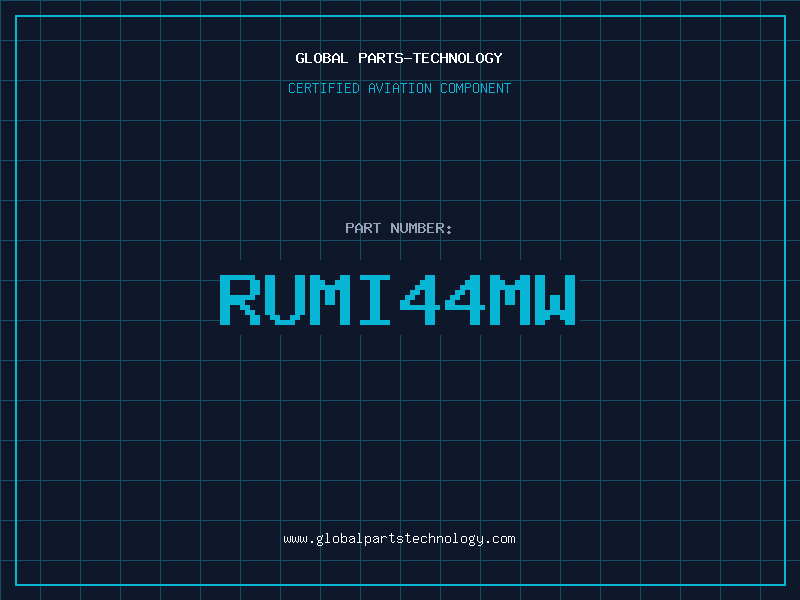This screenshot has width=800, height=600.
Task: Click the word NUMBER: in the label
Action: tap(421, 228)
